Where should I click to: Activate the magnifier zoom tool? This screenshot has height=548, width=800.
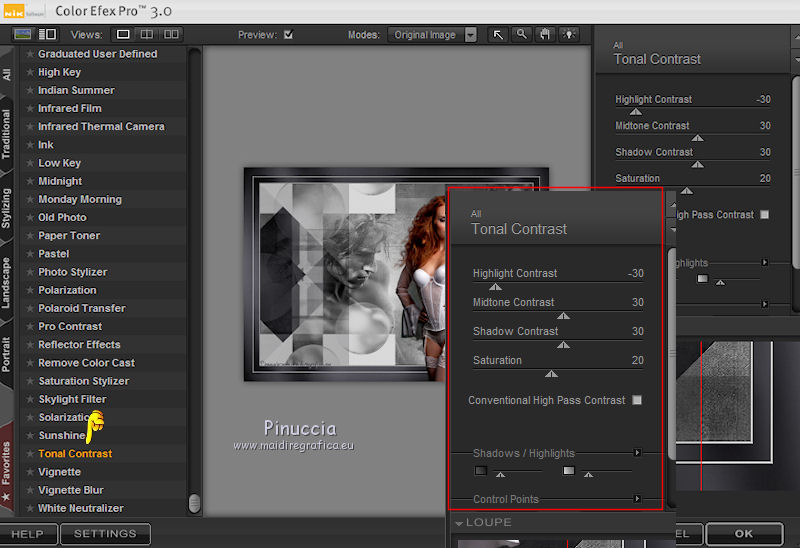(x=521, y=35)
